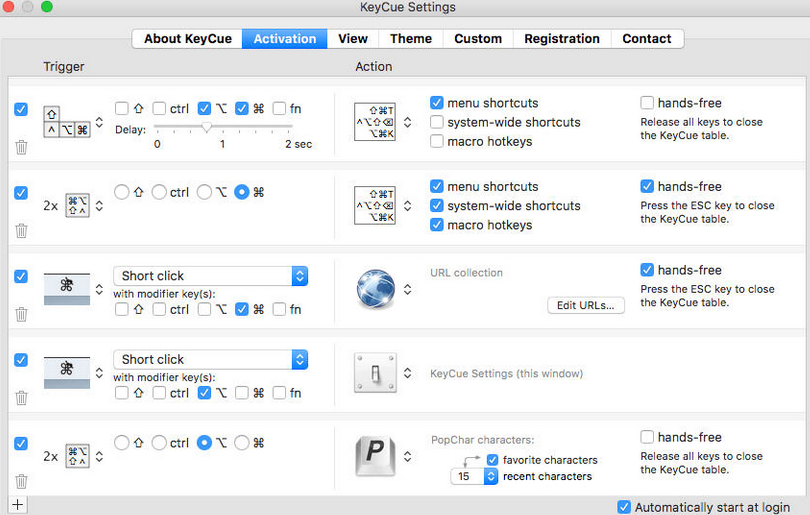Add a new trigger with the plus button

point(18,505)
